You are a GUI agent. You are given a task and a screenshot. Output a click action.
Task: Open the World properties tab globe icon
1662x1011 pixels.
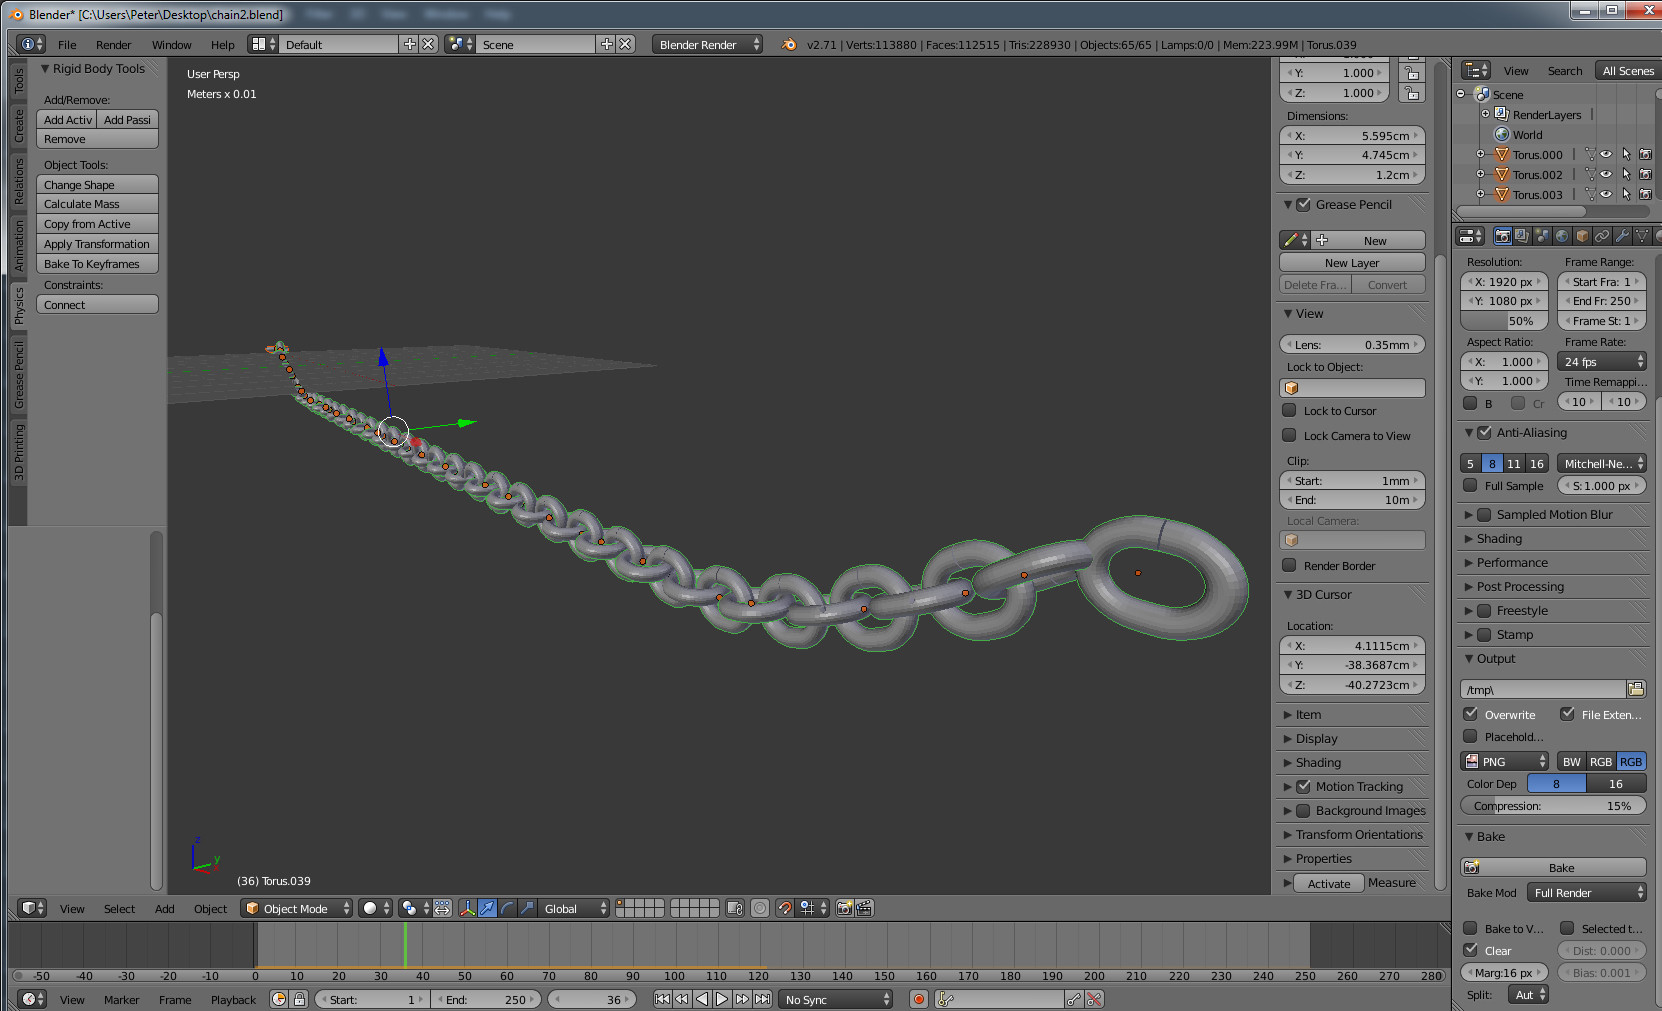1562,236
